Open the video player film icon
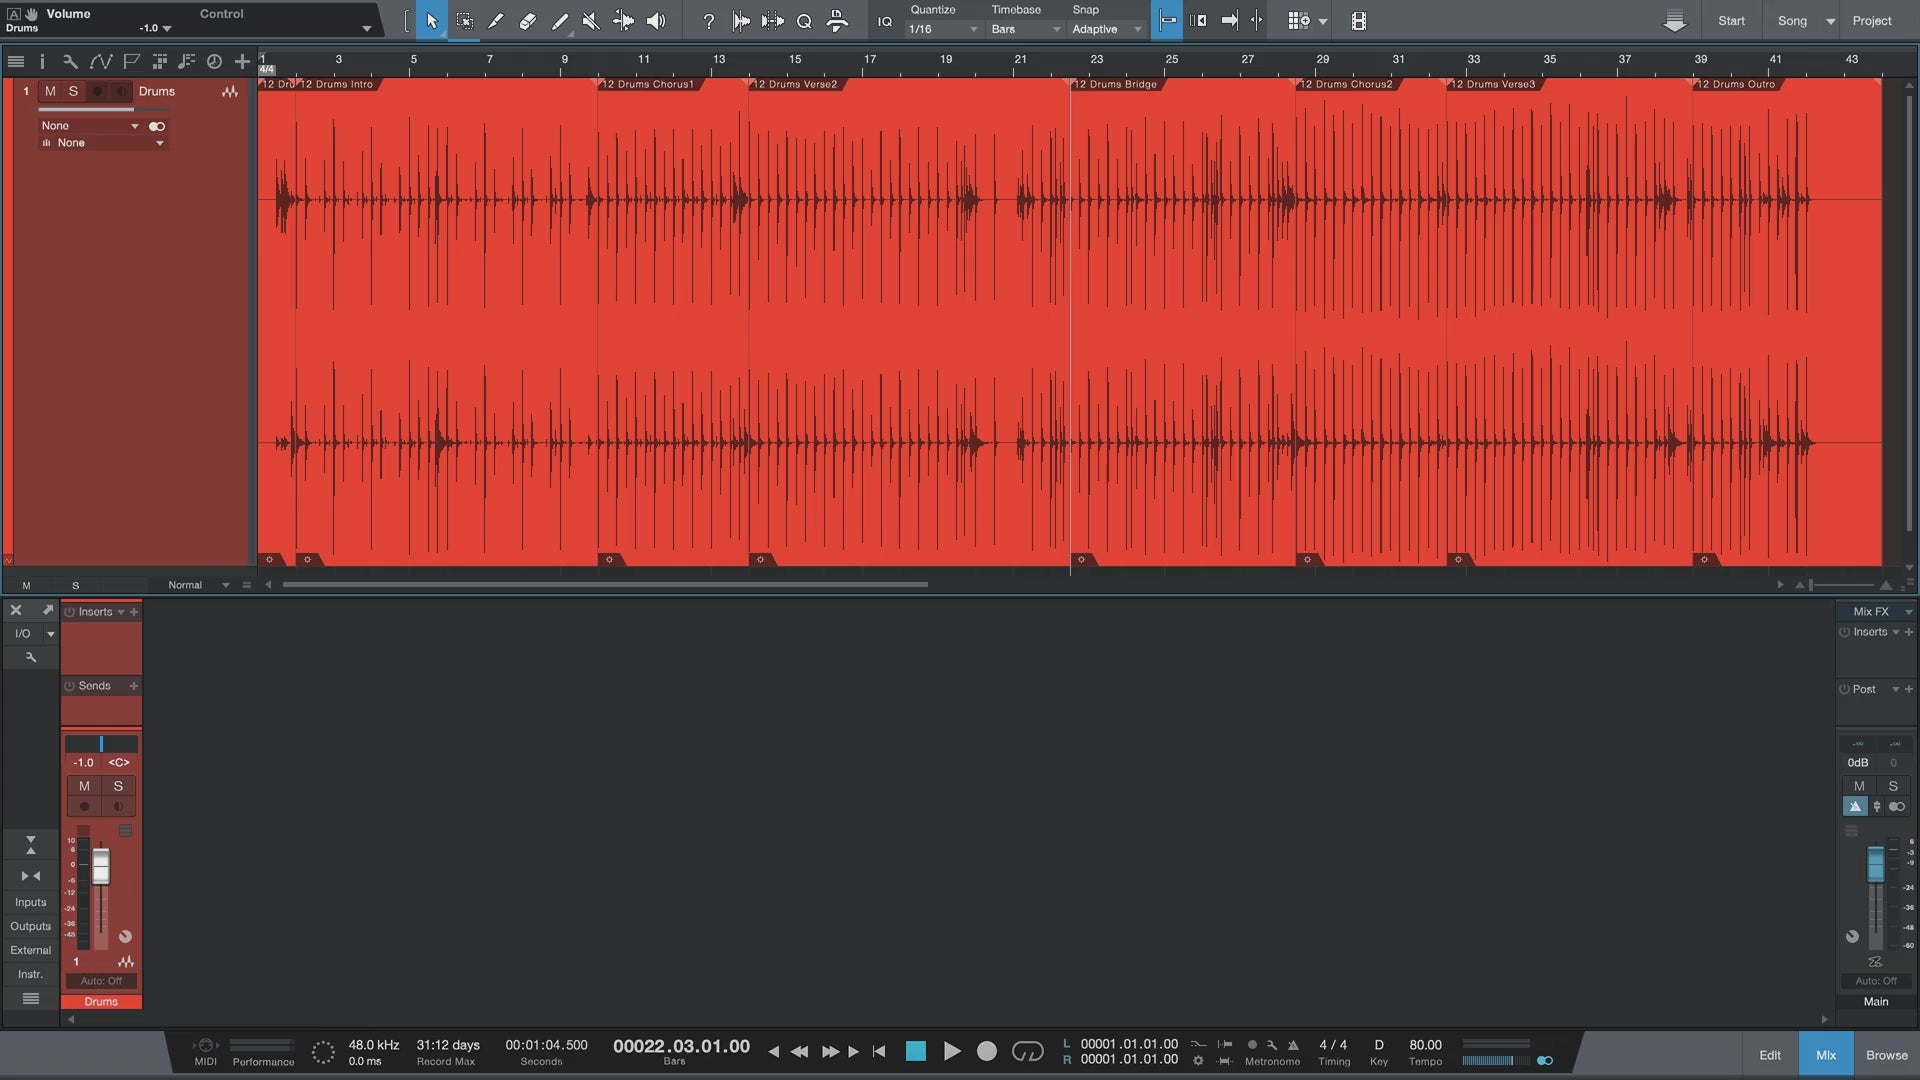 point(1358,20)
